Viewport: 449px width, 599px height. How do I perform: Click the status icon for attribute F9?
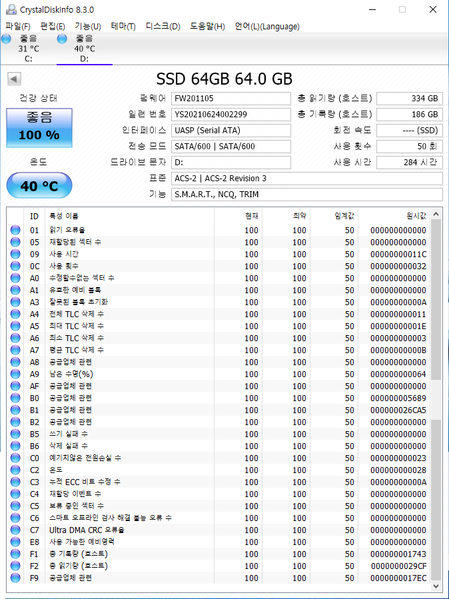point(15,578)
